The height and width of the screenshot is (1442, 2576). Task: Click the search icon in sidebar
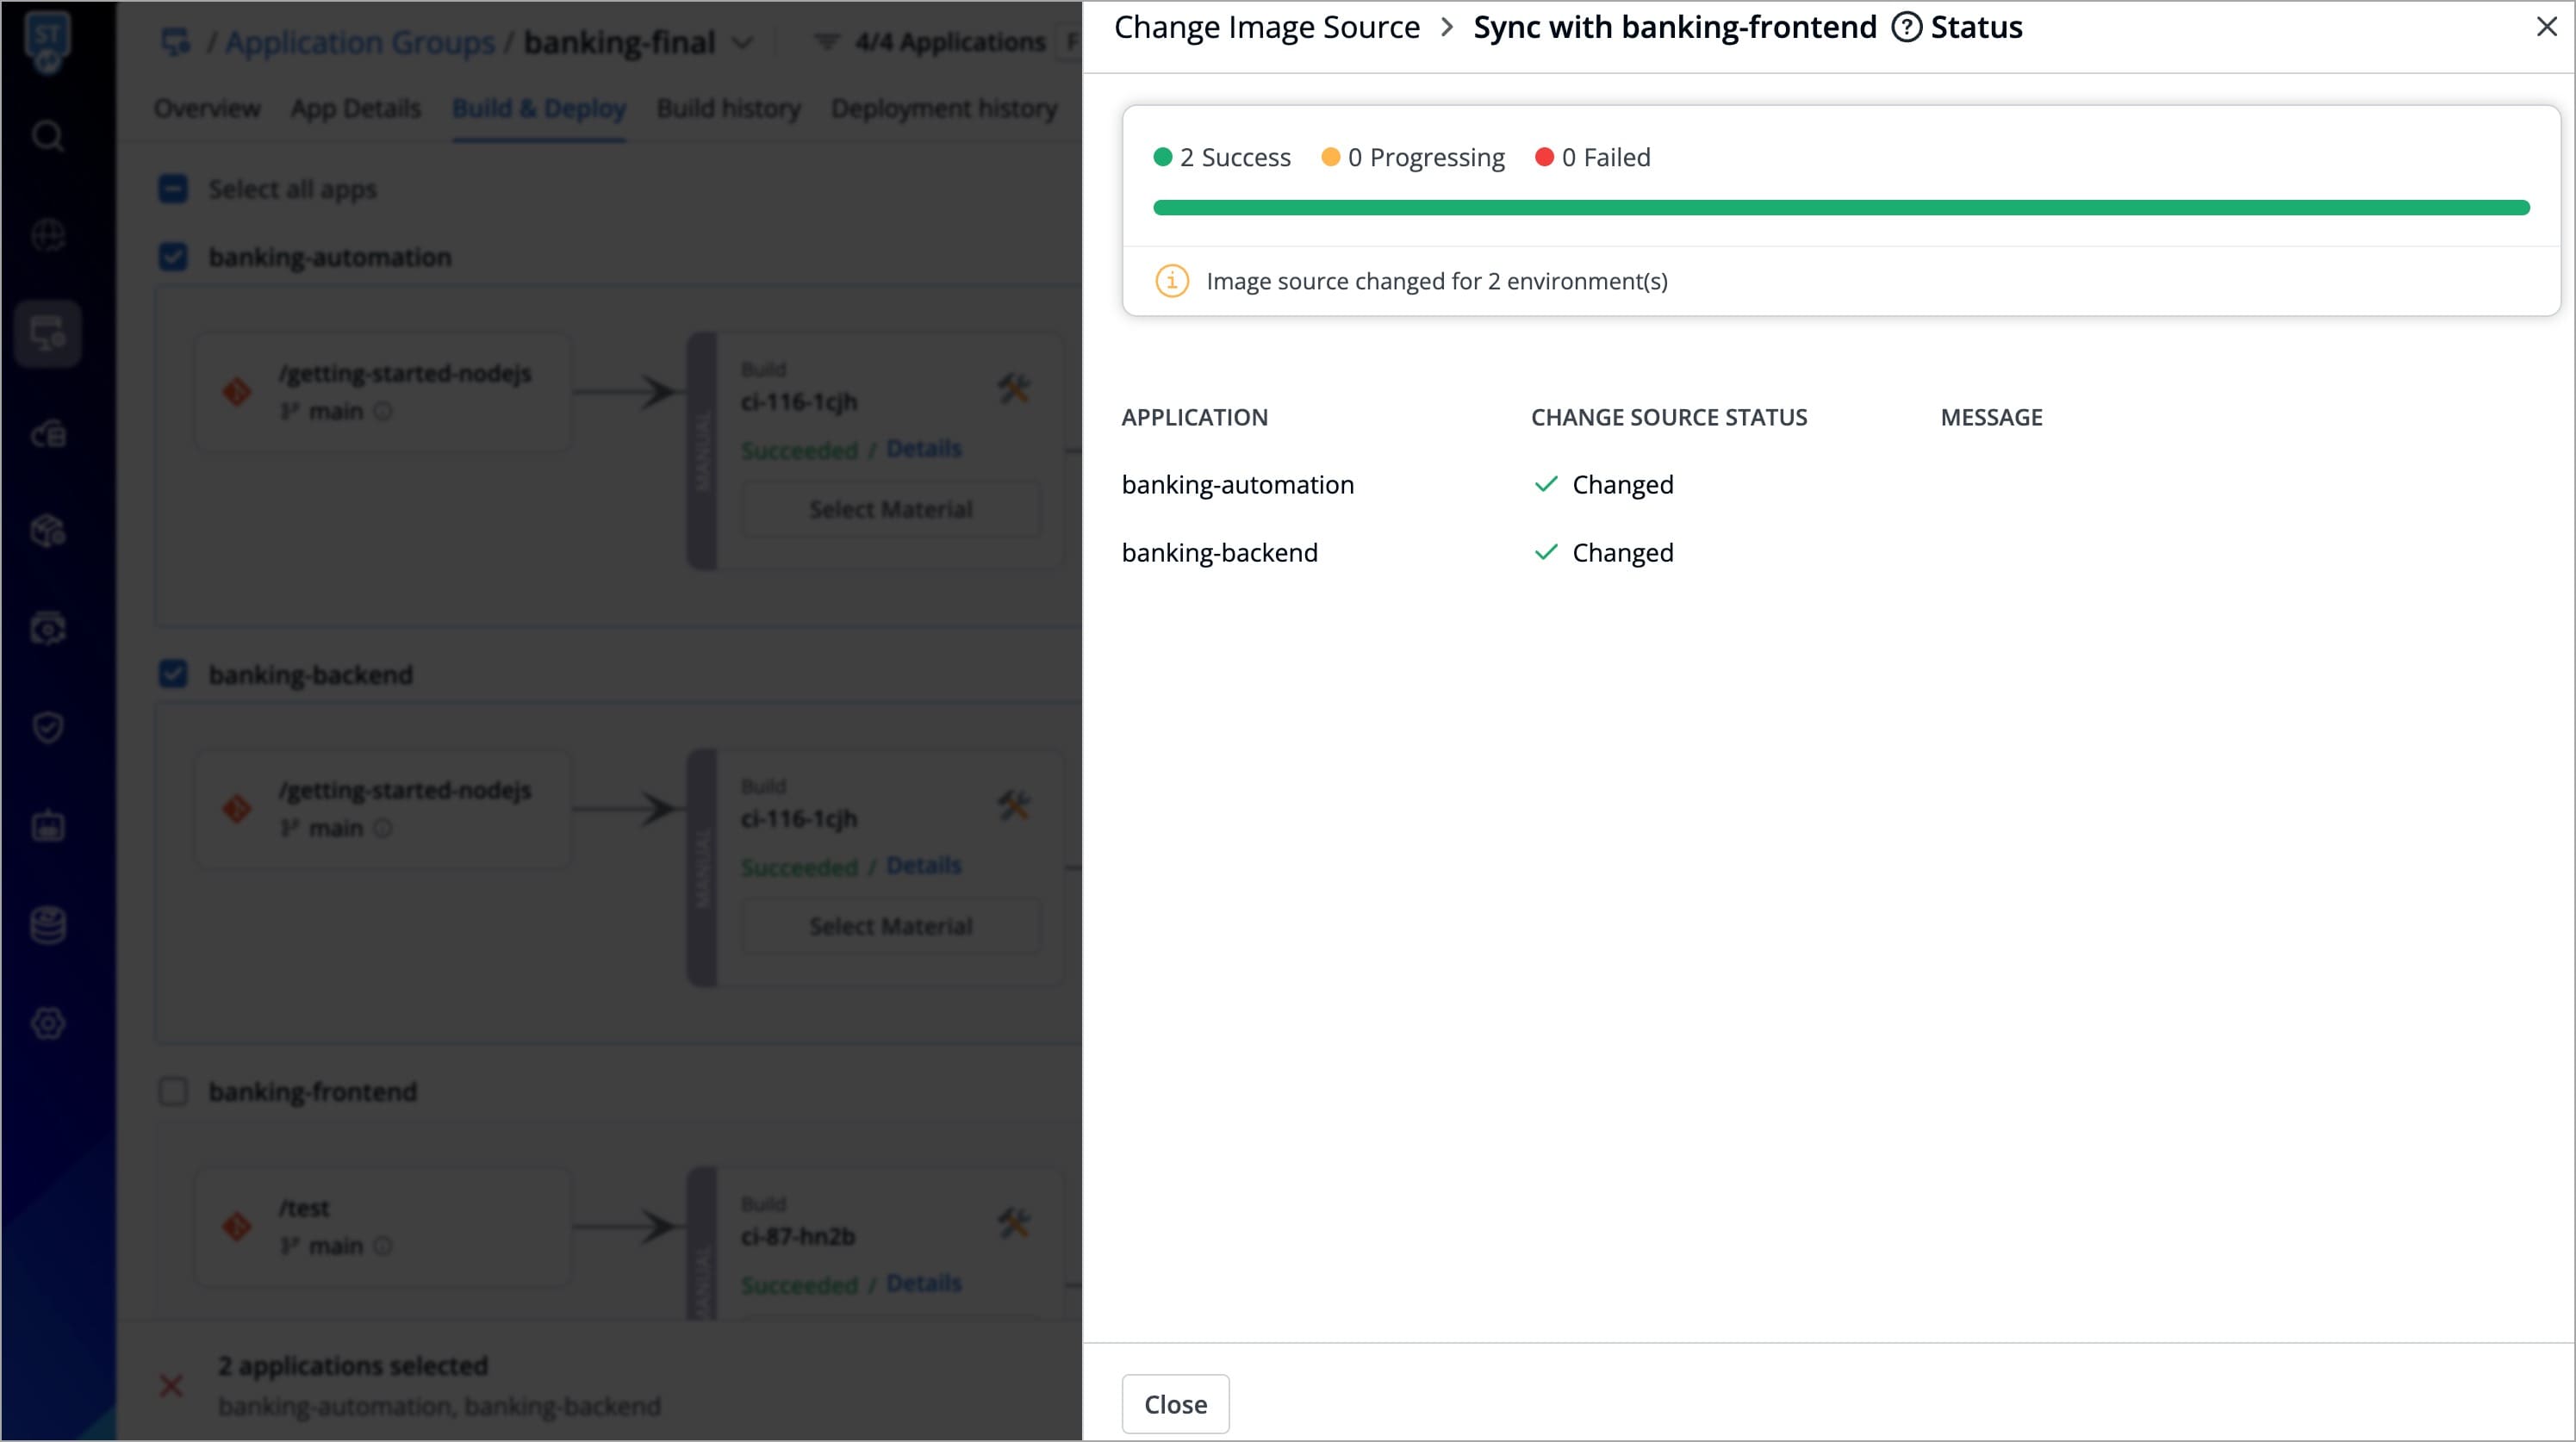pos(47,135)
